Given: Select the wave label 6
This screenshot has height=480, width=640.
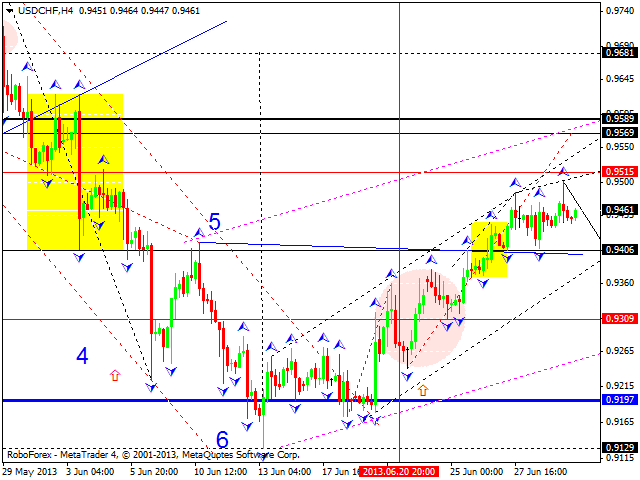Looking at the screenshot, I should [x=223, y=439].
